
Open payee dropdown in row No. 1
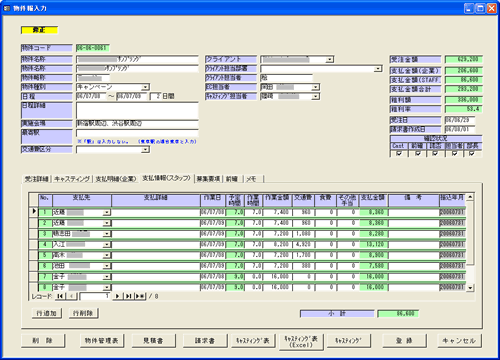pos(107,212)
